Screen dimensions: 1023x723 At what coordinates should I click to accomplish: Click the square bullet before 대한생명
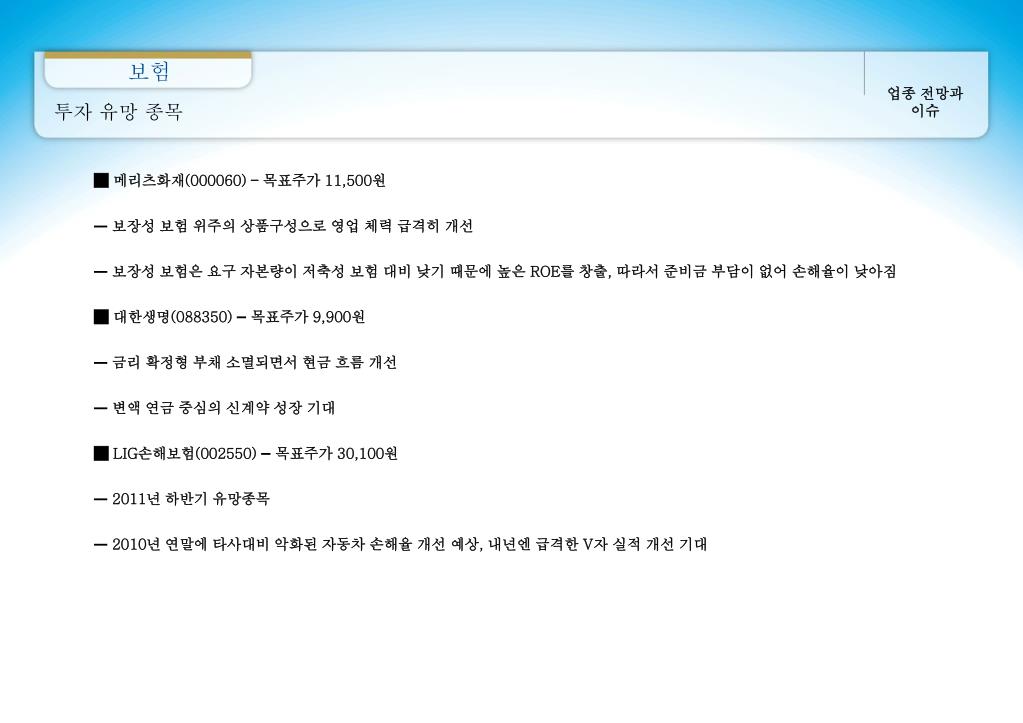coord(101,317)
